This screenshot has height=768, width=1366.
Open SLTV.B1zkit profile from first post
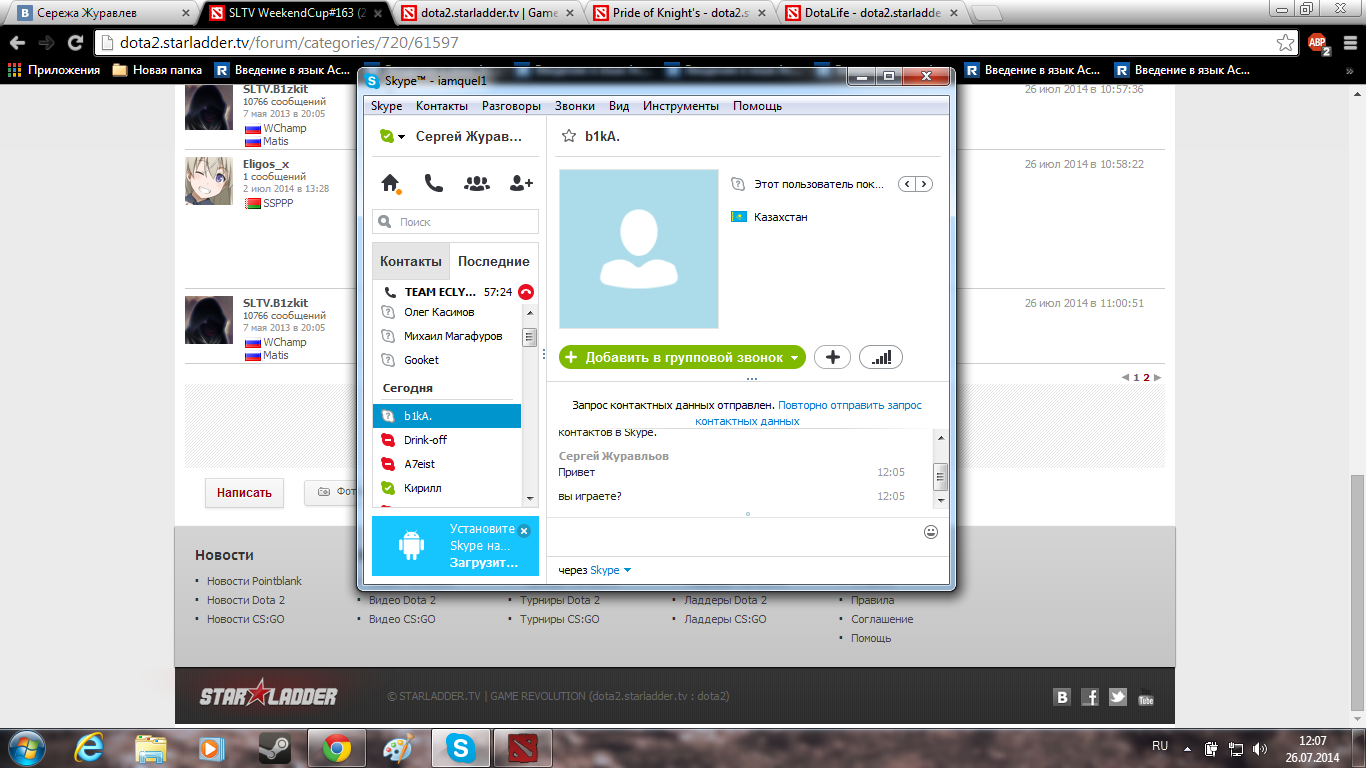click(x=275, y=89)
